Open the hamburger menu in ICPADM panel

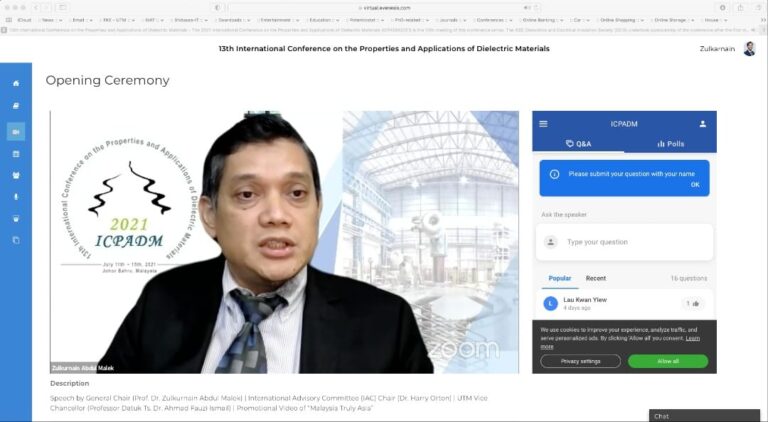[x=543, y=124]
